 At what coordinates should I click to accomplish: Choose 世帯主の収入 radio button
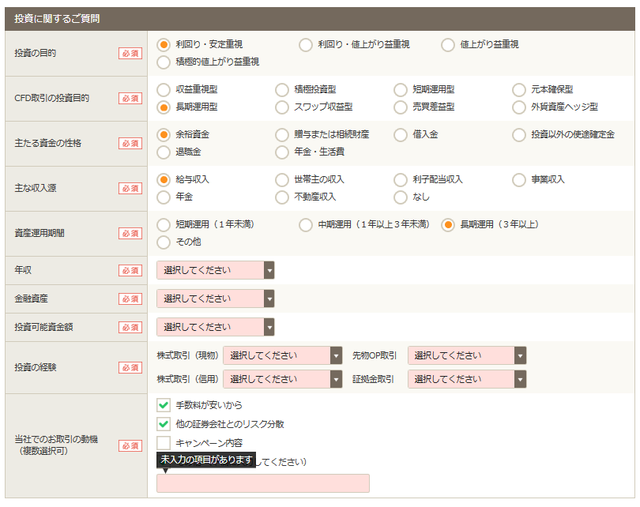[282, 180]
